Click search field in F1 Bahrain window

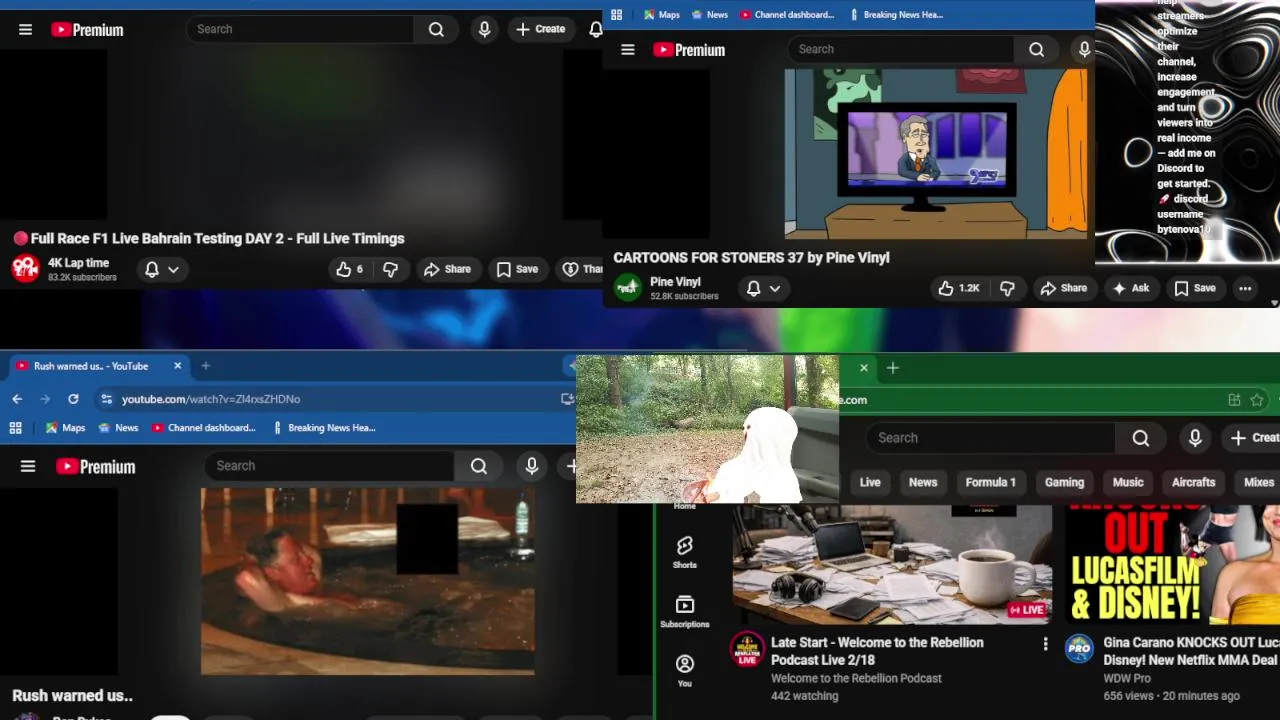(x=300, y=29)
